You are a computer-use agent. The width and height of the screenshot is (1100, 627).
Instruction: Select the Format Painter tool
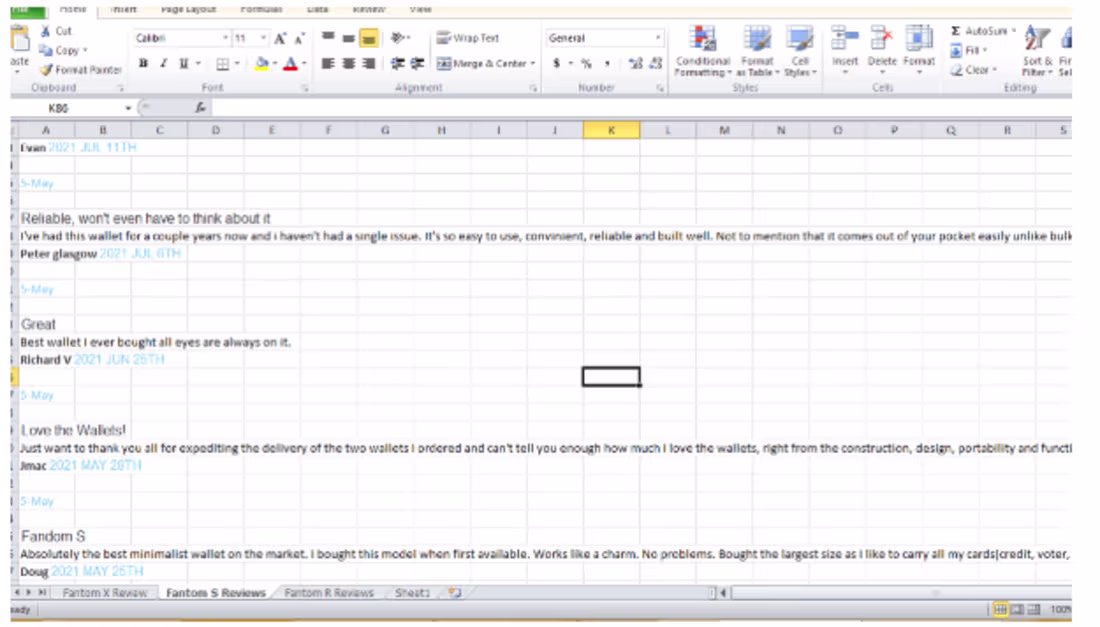(81, 69)
